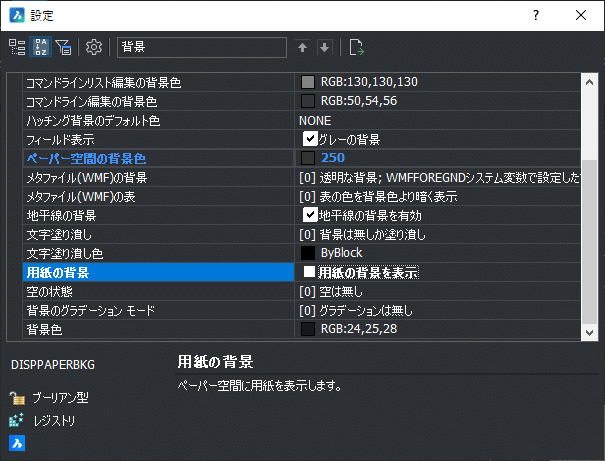Screen dimensions: 605x461
Task: Open the 空の状態 value dropdown
Action: [x=438, y=292]
